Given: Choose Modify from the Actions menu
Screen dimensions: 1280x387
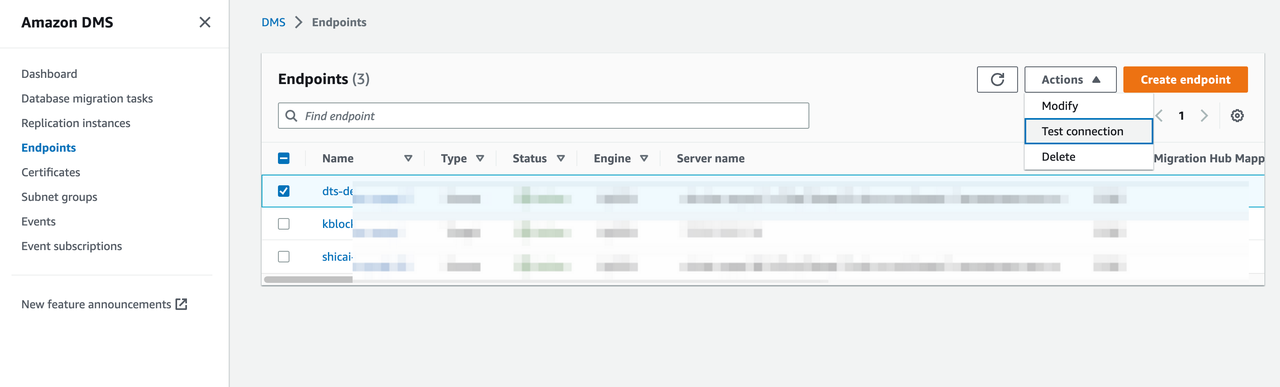Looking at the screenshot, I should [1089, 106].
